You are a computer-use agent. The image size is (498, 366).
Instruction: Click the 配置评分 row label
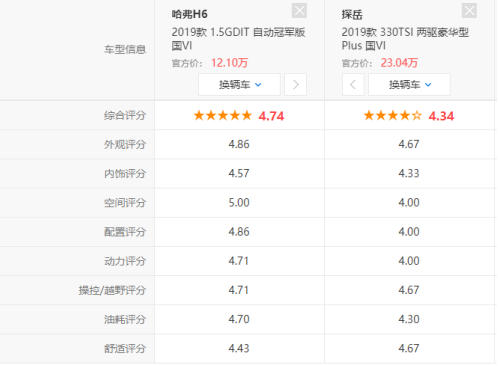click(x=125, y=232)
